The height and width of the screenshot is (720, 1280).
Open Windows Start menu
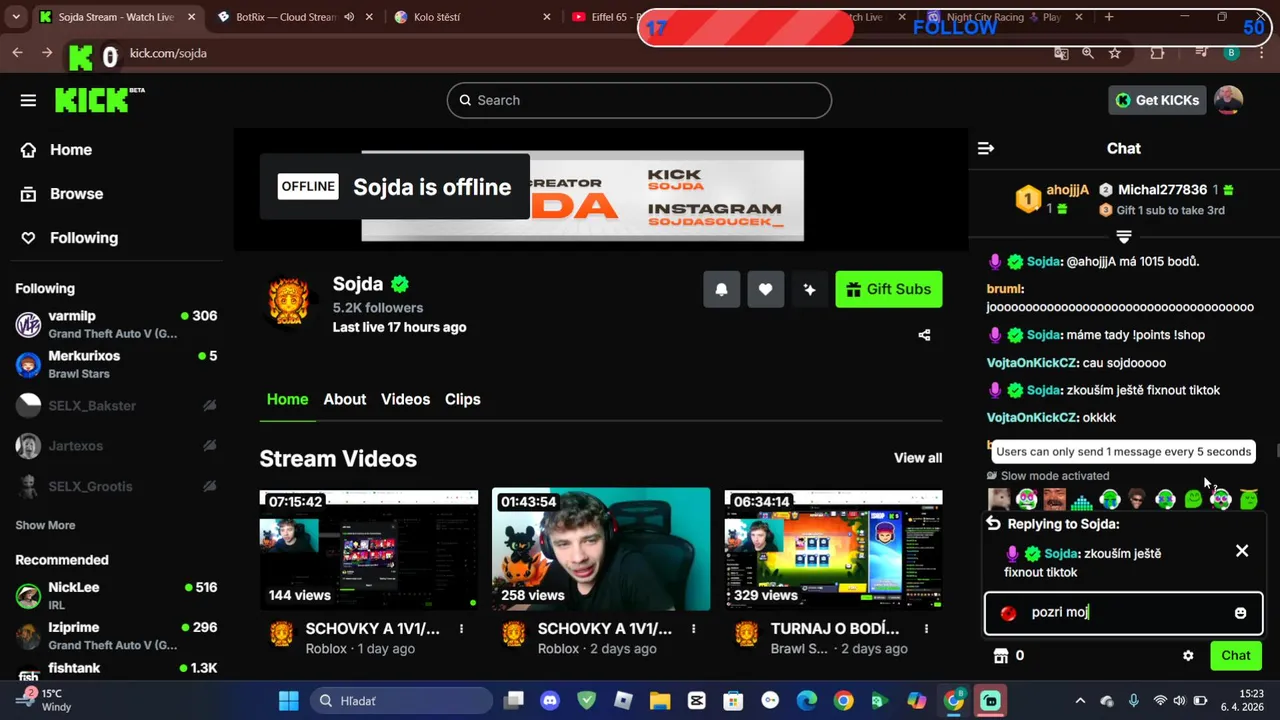288,701
